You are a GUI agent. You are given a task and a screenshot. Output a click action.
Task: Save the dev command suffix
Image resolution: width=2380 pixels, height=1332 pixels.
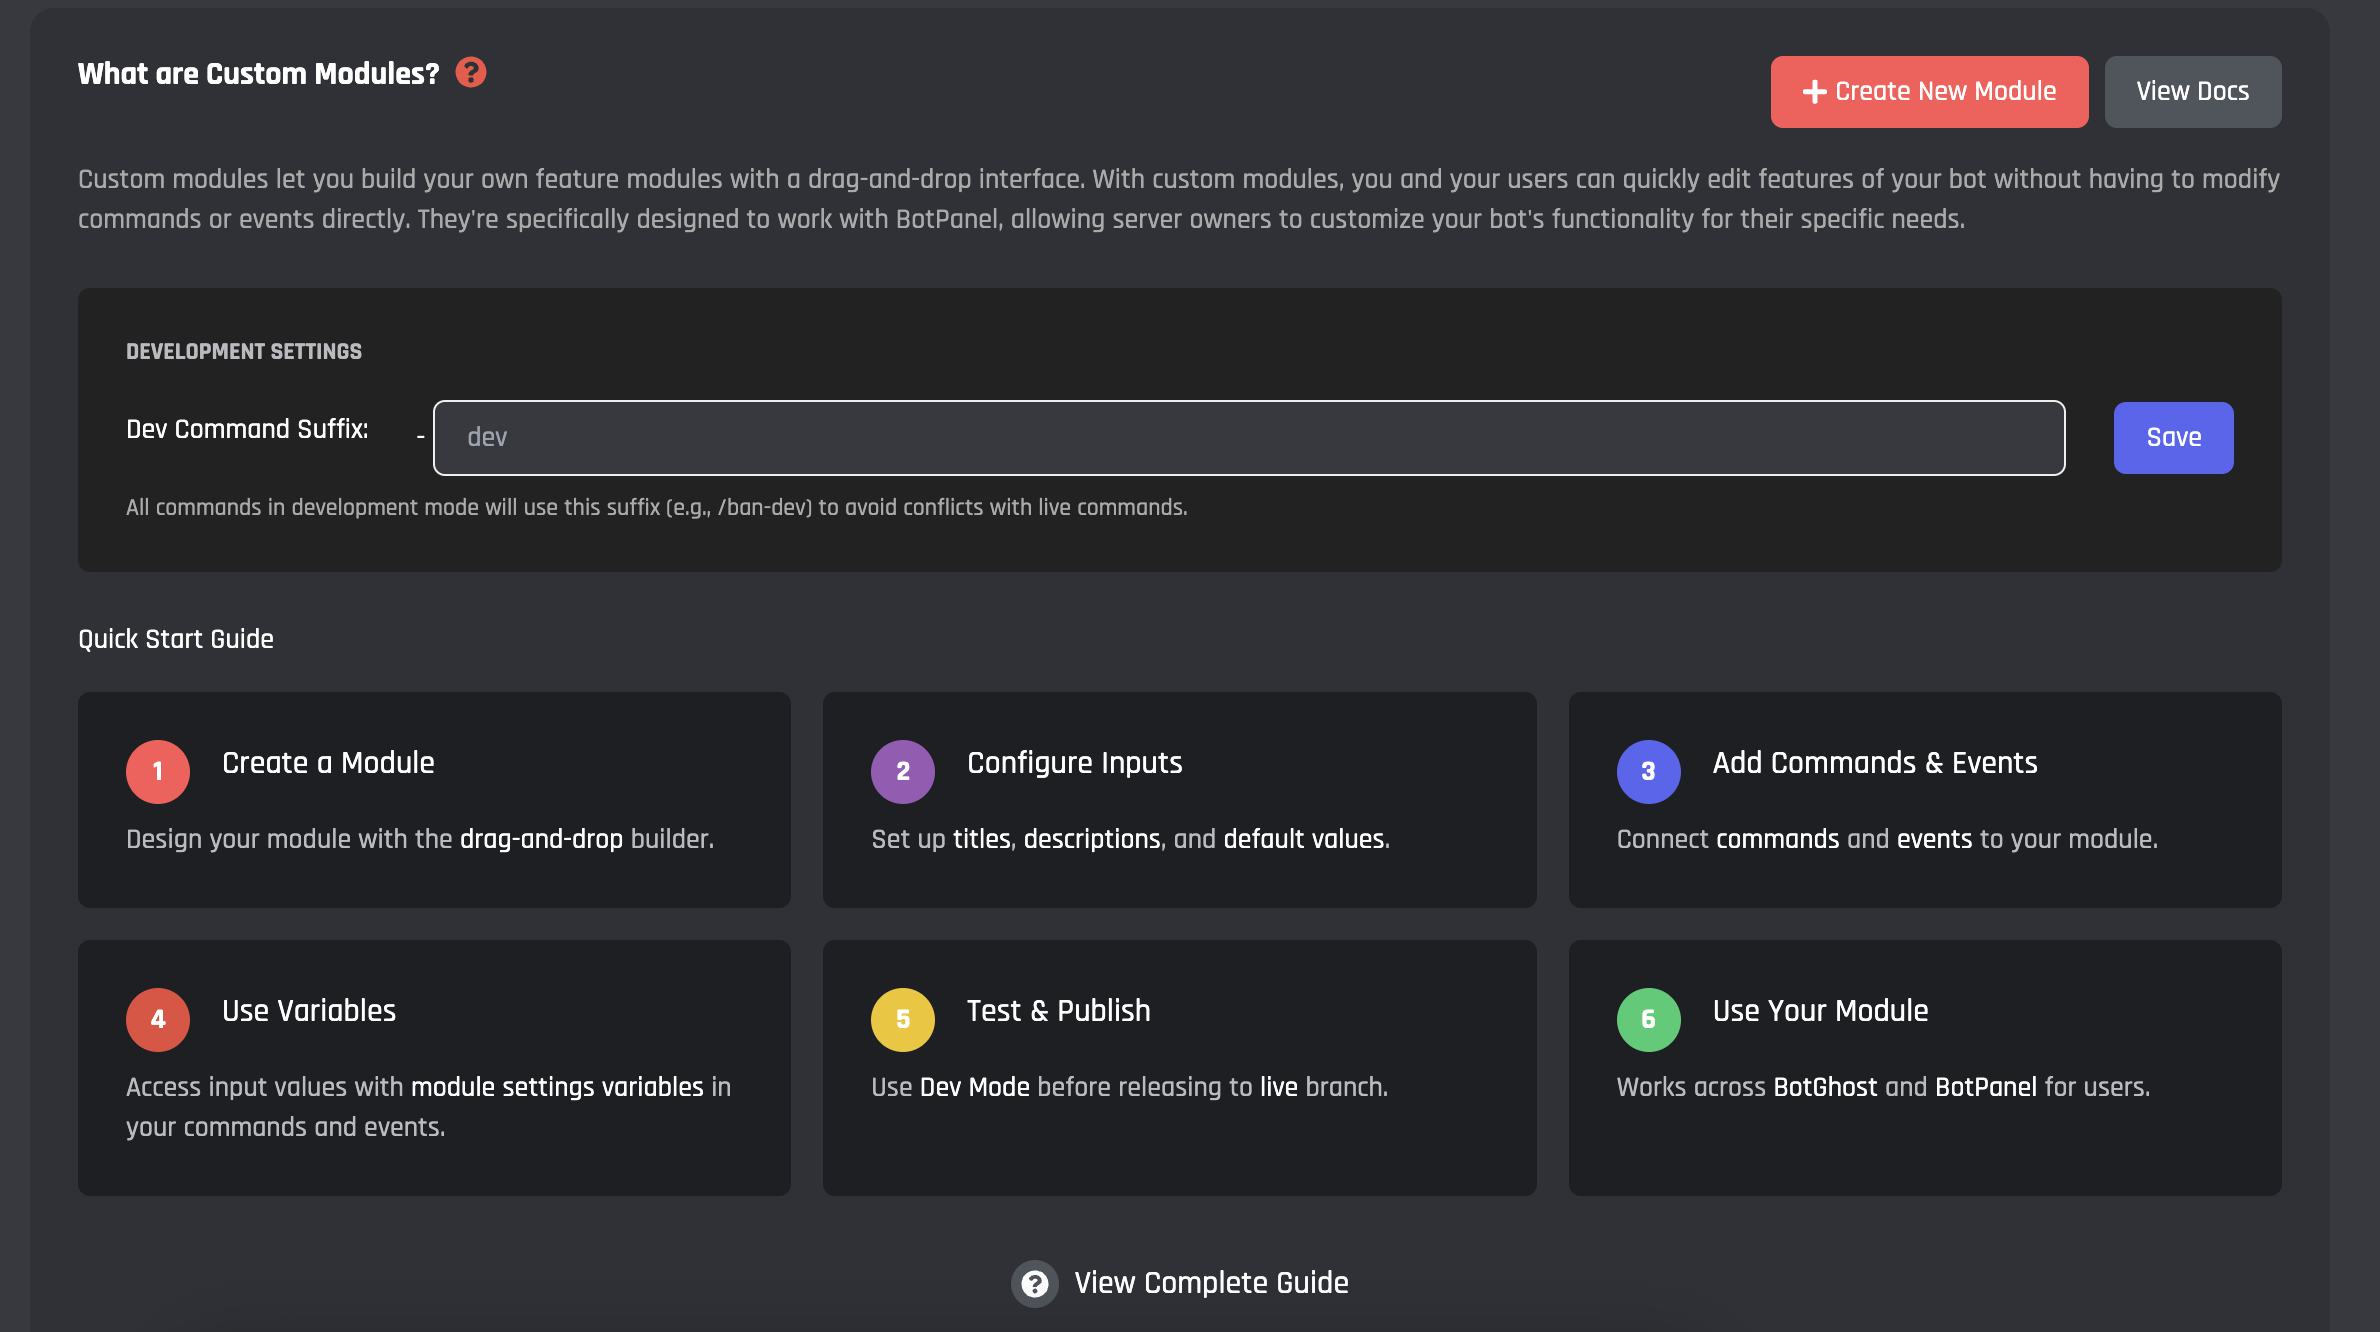pyautogui.click(x=2173, y=438)
